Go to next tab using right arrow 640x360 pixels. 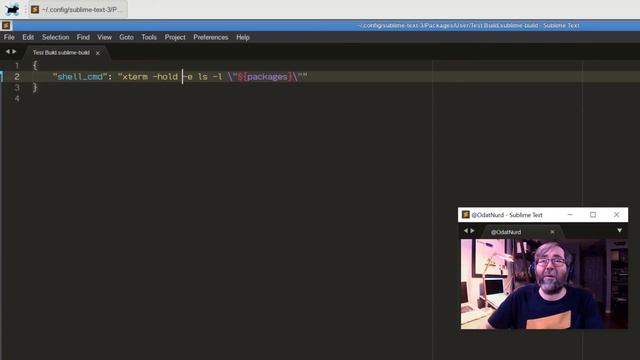14,52
